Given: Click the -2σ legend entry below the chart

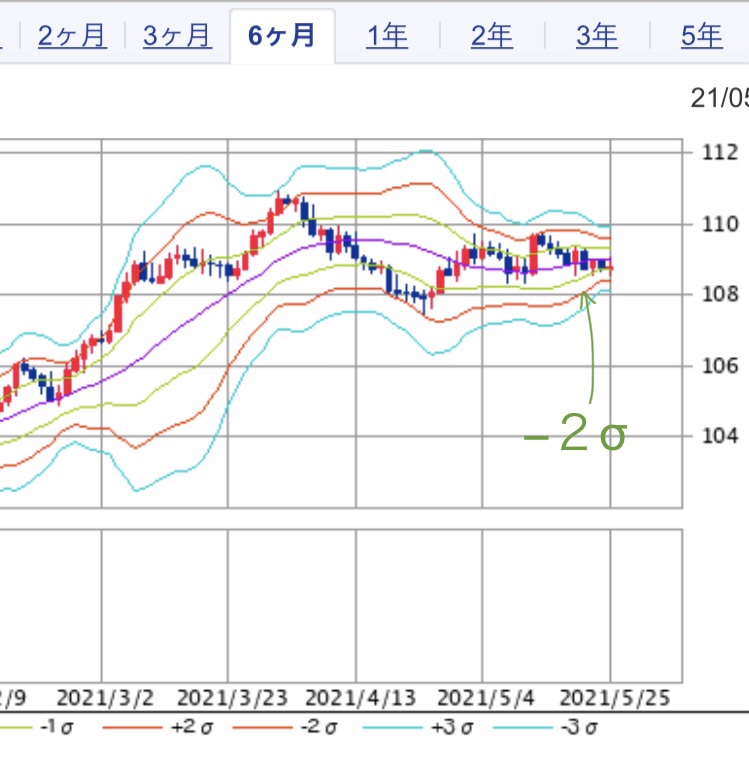Looking at the screenshot, I should point(286,727).
